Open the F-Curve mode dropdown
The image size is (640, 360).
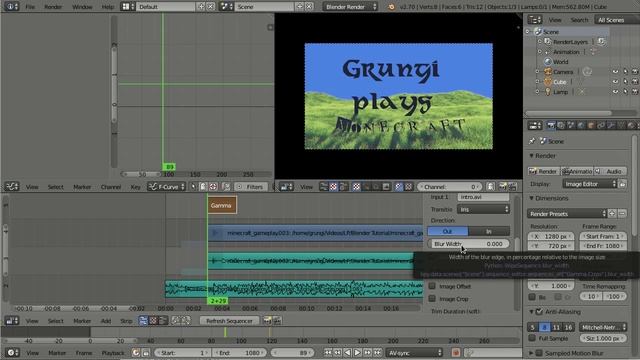coord(167,187)
